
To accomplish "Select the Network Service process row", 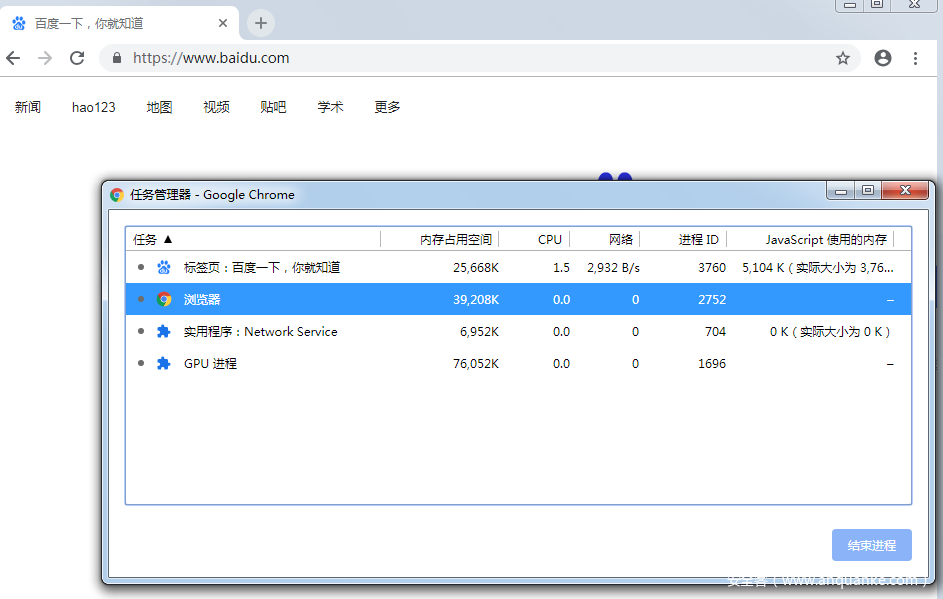I will pyautogui.click(x=260, y=332).
